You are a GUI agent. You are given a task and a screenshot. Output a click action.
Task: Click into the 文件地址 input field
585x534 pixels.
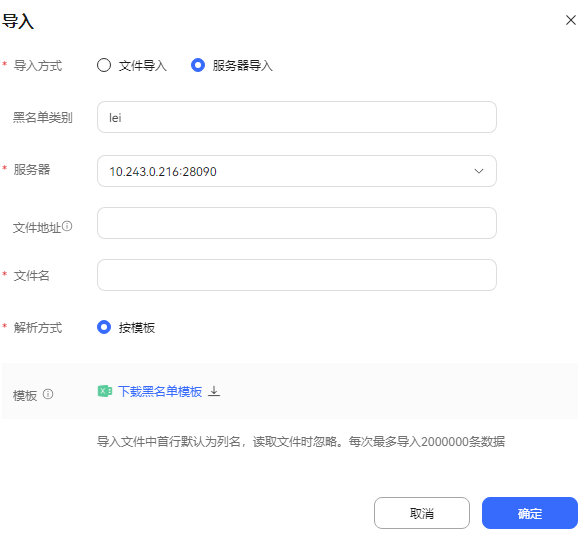tap(297, 223)
